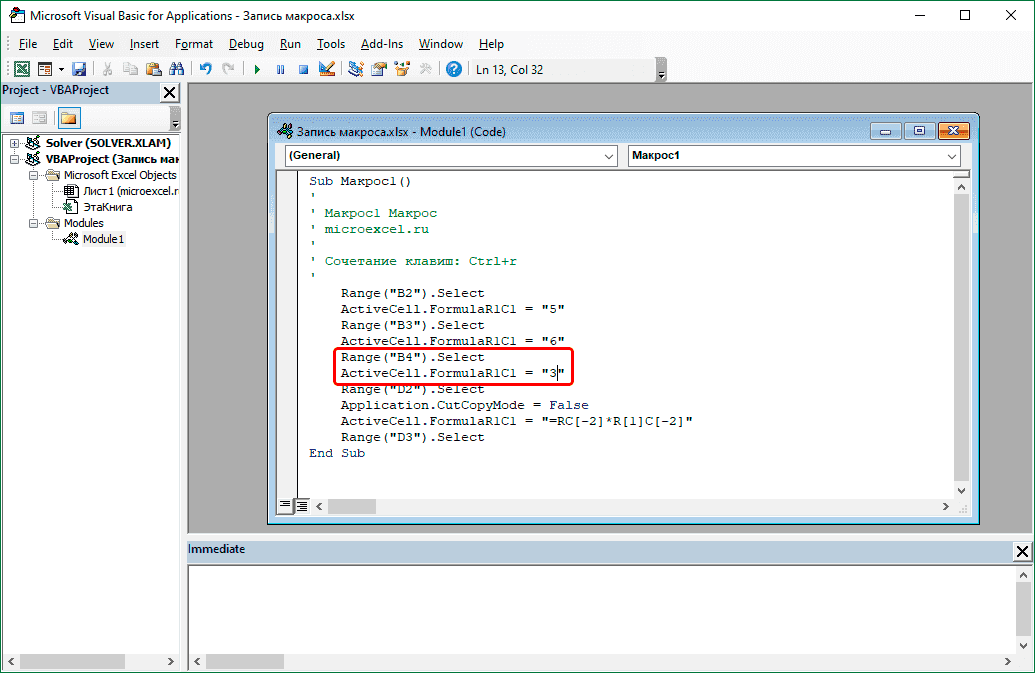Stop execution with the Reset square icon

coord(302,69)
